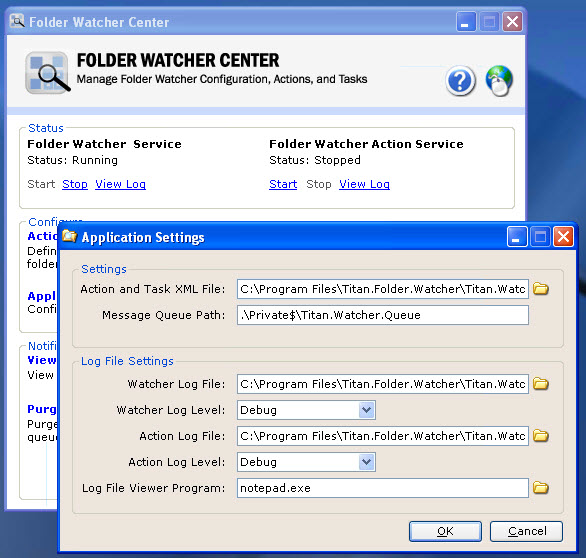Click the globe with mouse web icon

[499, 81]
